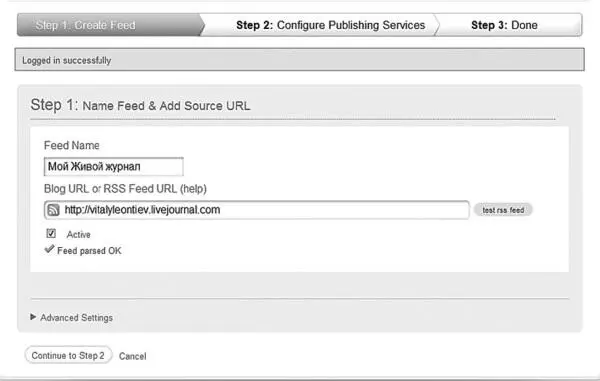
Task: Click the Logged in successfully notification bar
Action: pos(300,60)
